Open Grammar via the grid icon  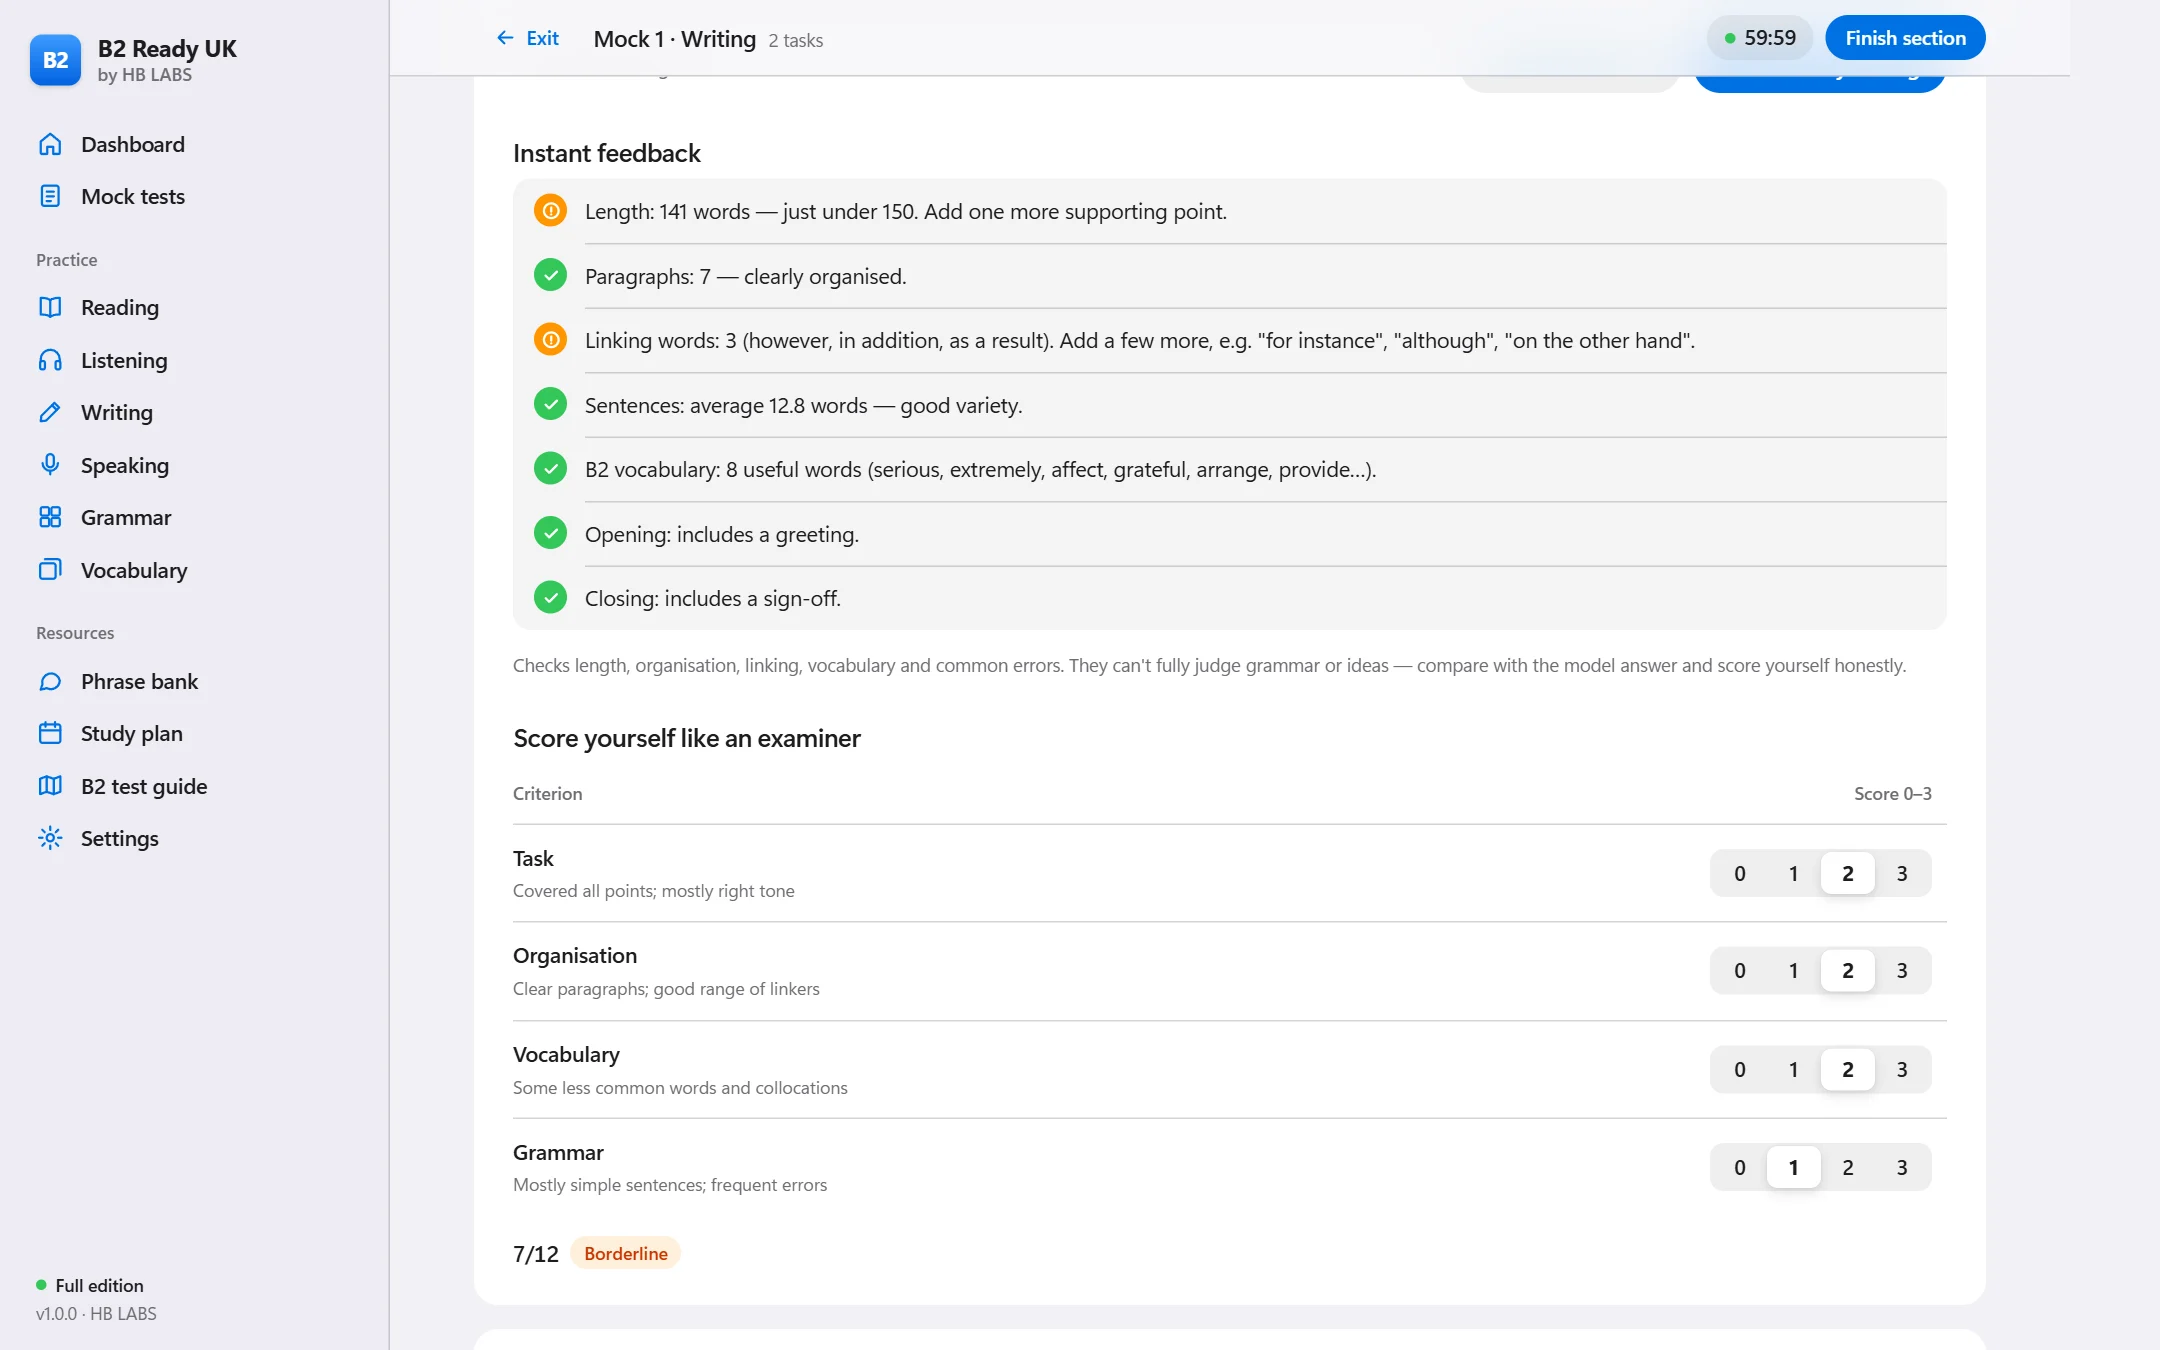pos(50,517)
